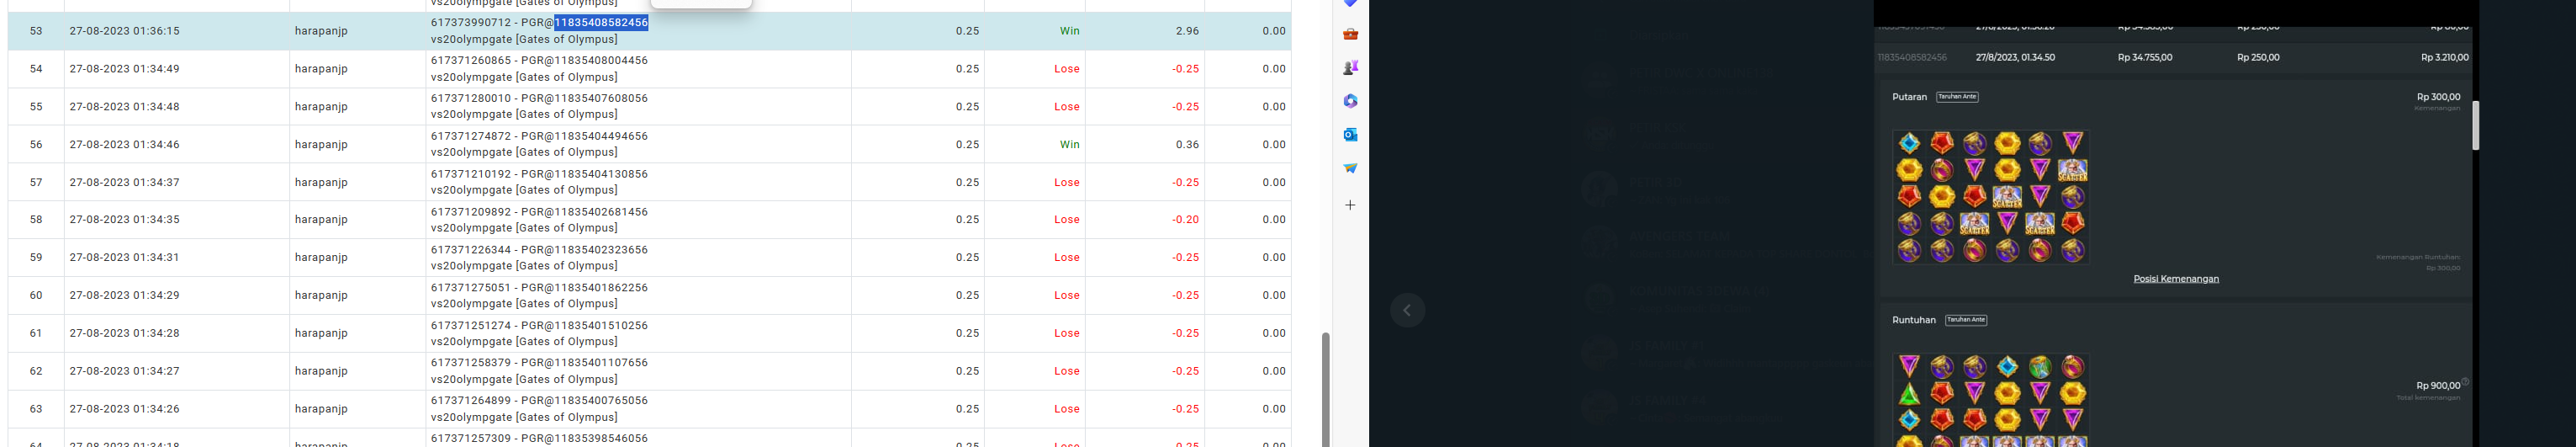Open the red toolbox sidebar icon
The image size is (2576, 447).
tap(1350, 34)
